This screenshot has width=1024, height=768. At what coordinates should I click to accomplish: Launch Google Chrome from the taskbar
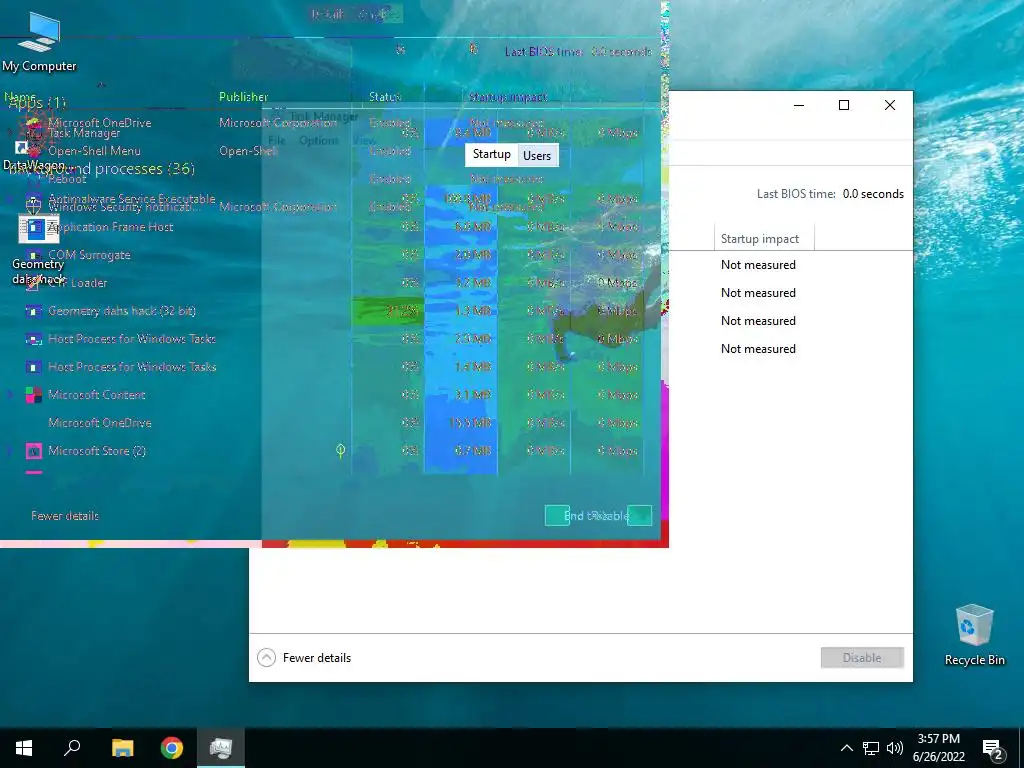[172, 748]
